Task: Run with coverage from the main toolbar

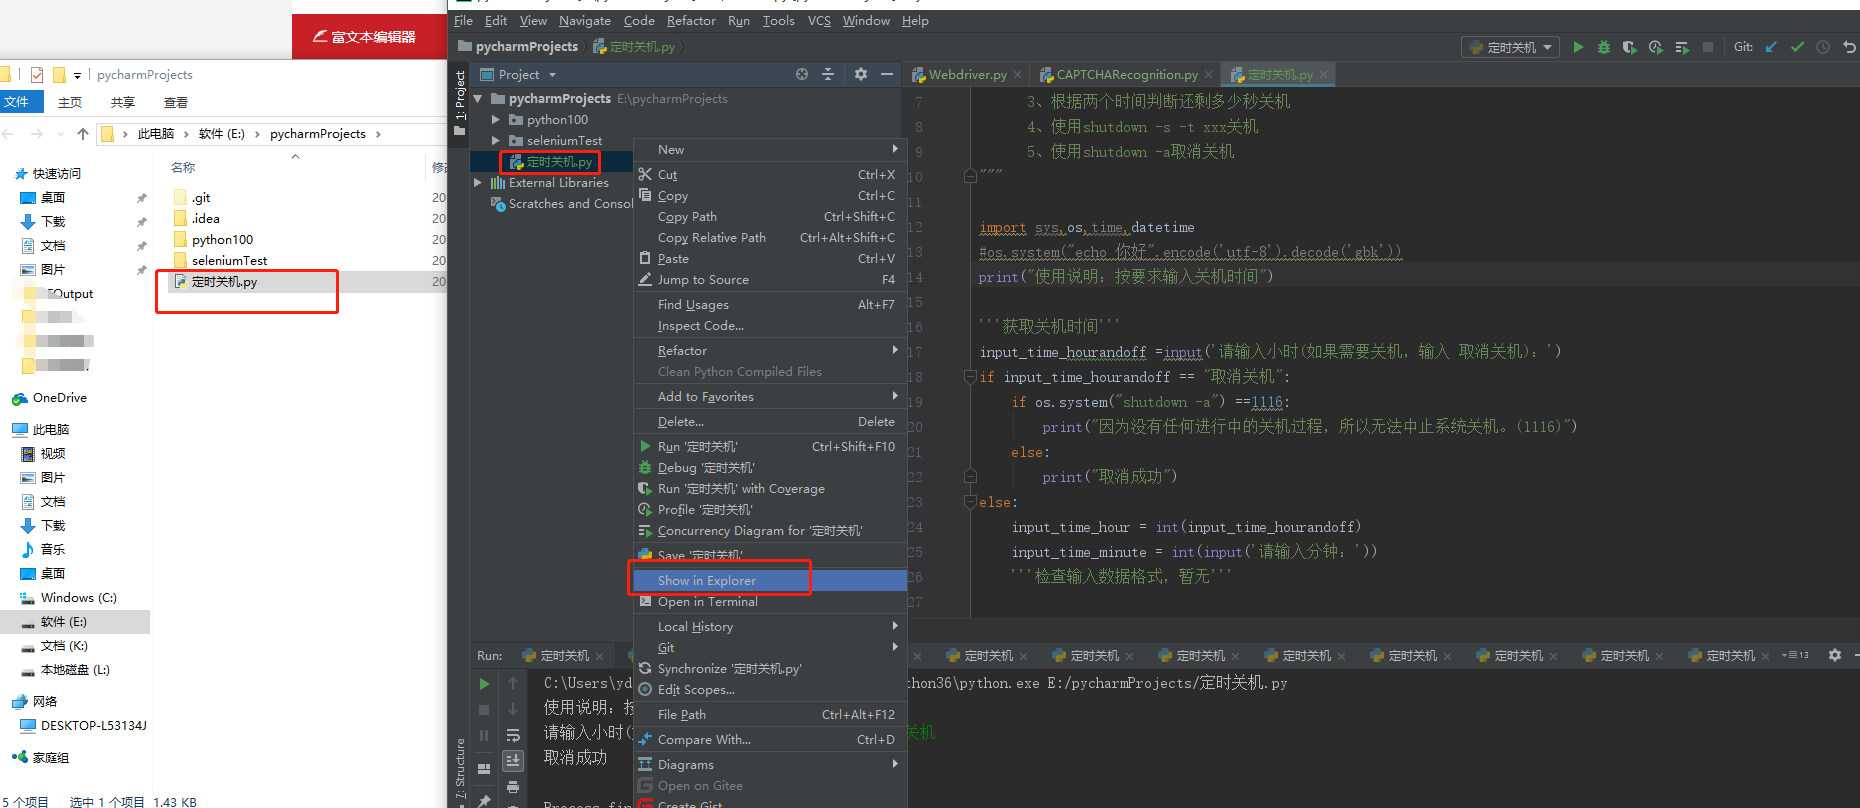Action: pos(1630,47)
